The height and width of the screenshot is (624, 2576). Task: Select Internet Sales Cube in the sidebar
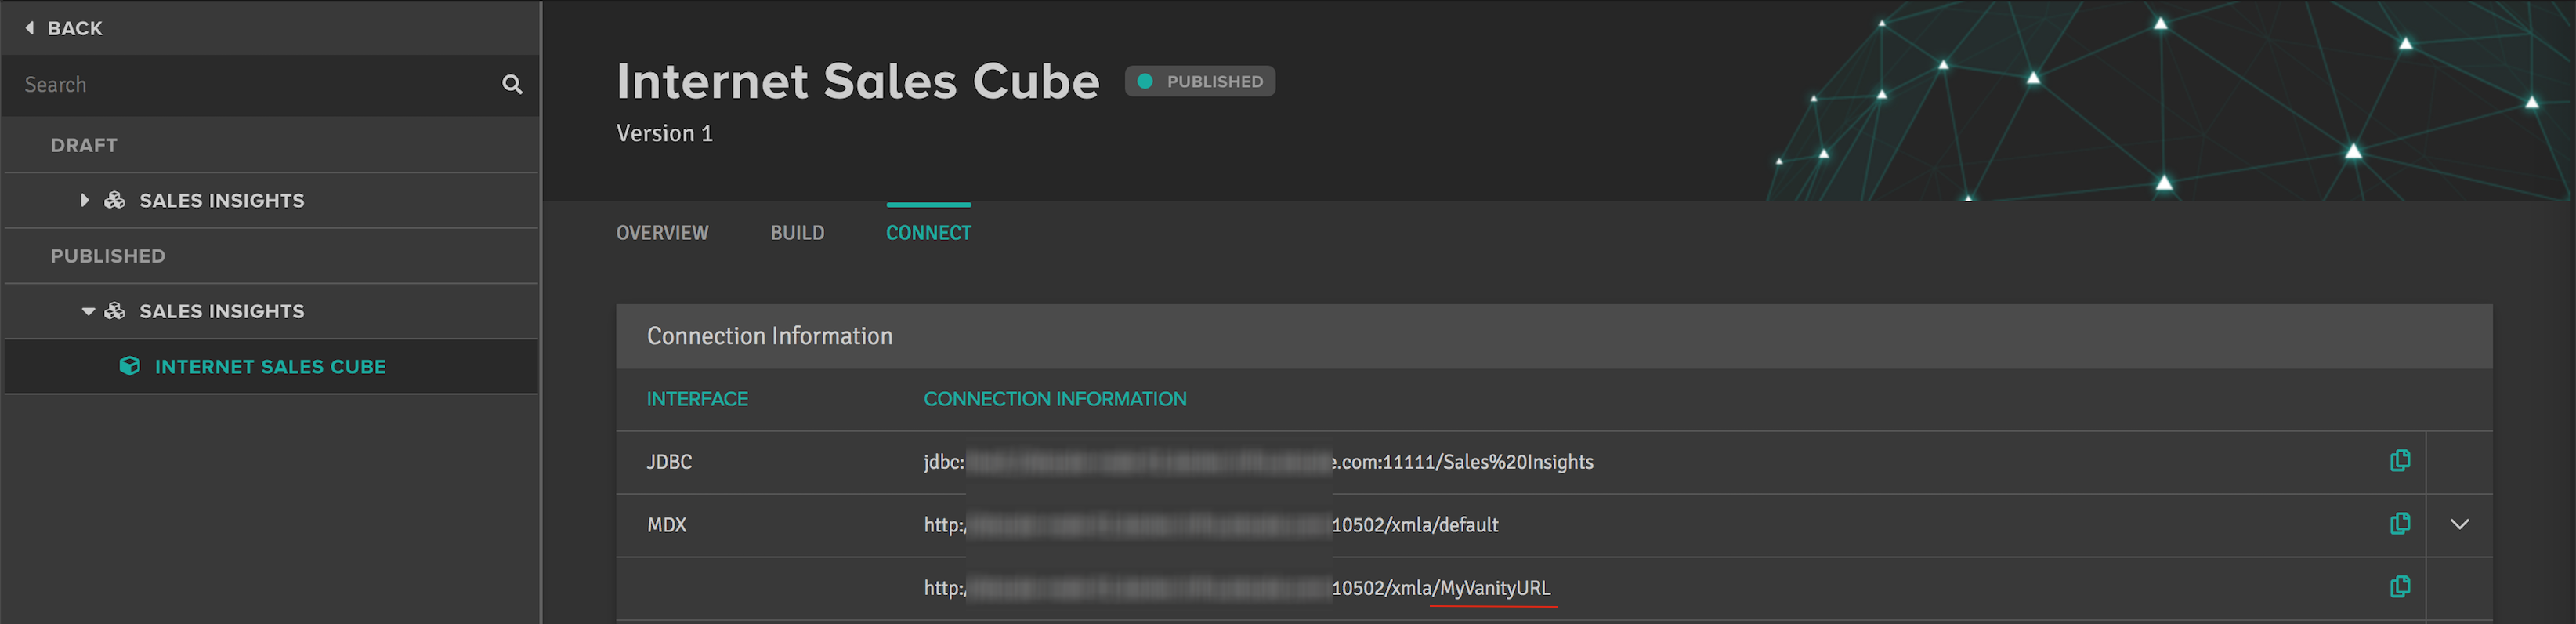click(x=271, y=366)
